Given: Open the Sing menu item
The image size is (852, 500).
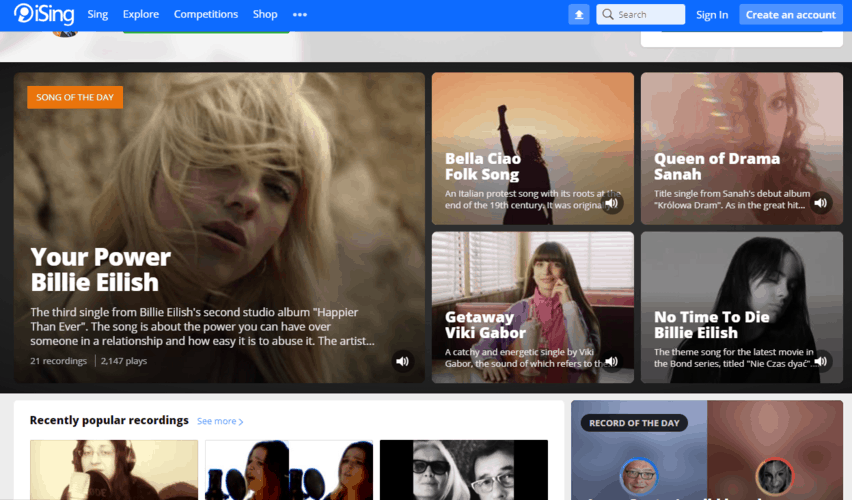Looking at the screenshot, I should click(x=98, y=15).
